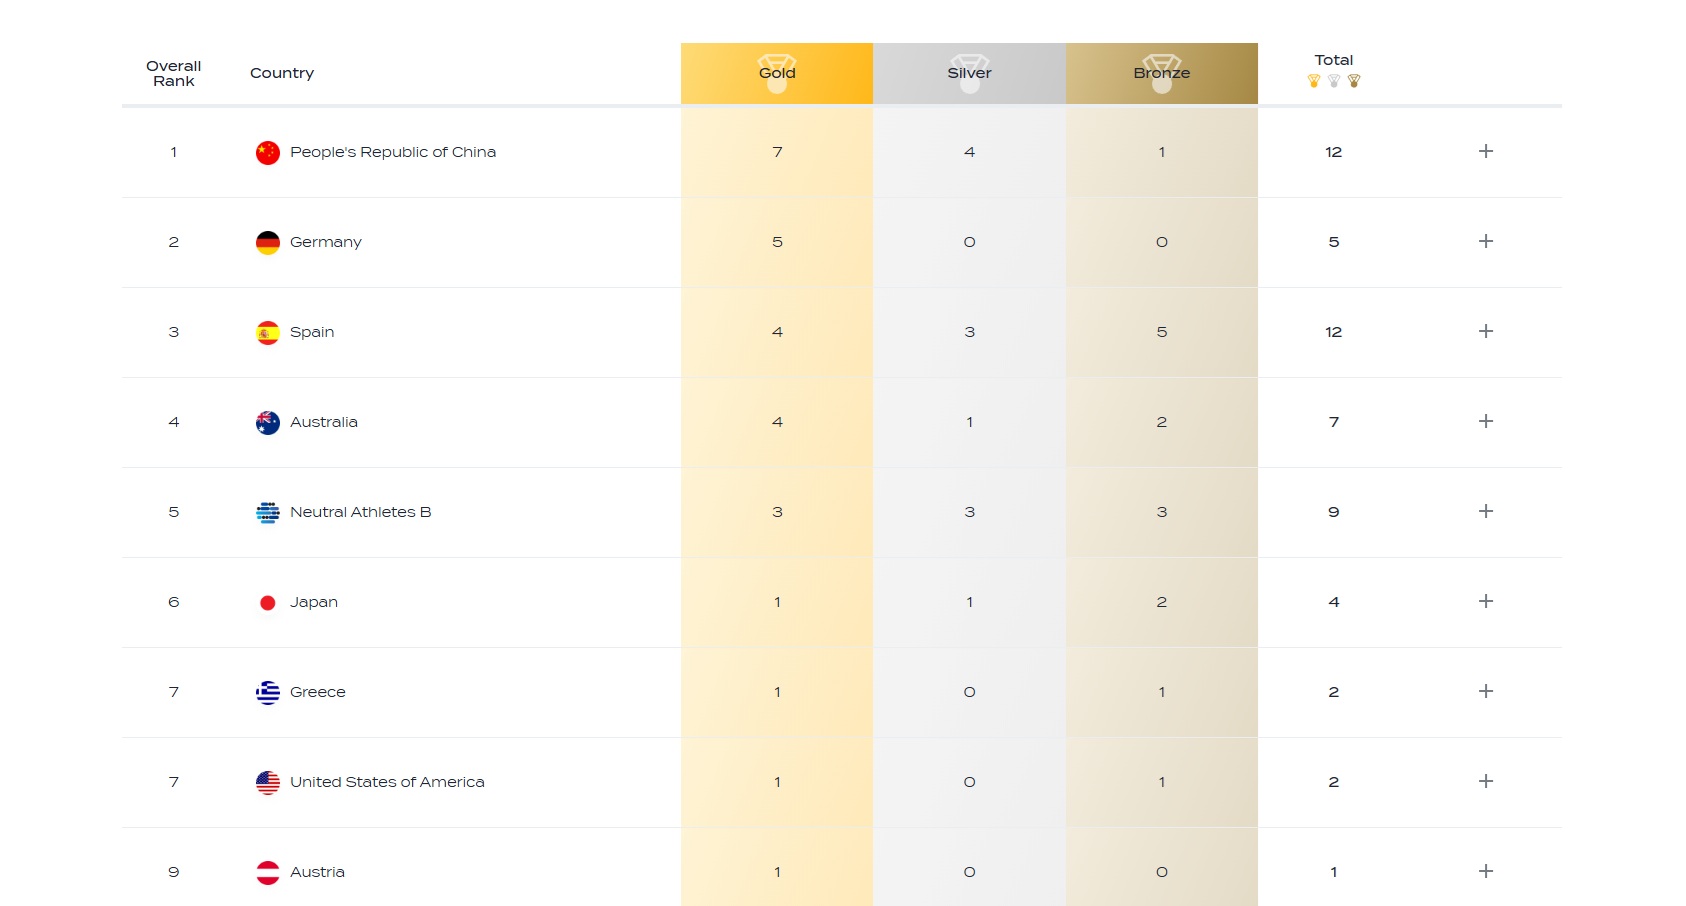1686x906 pixels.
Task: Click the China flag icon
Action: [267, 152]
